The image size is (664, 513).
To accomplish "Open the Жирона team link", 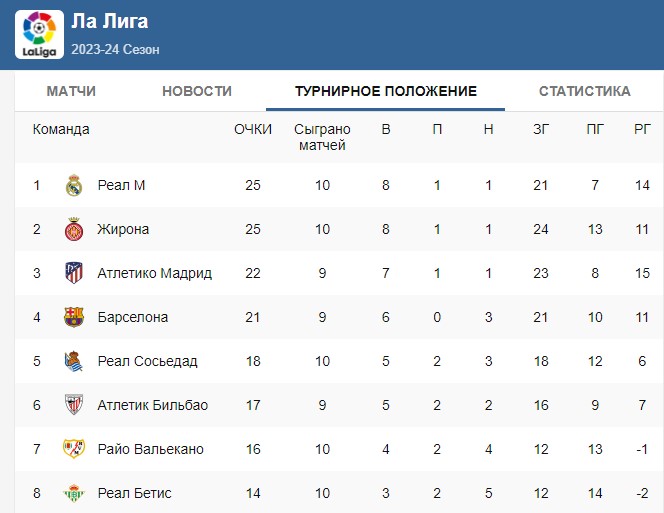I will 123,229.
